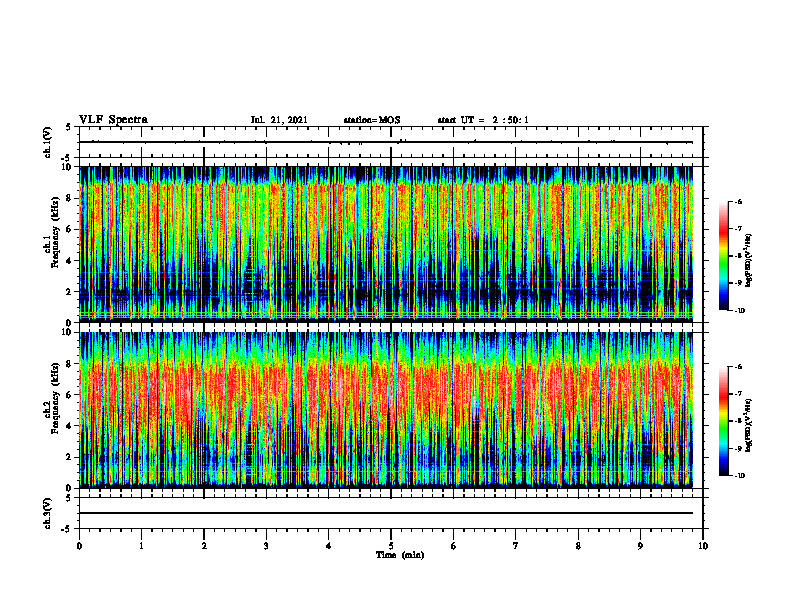Click time-axis tick label "10" at far right
792x612 pixels.
point(703,546)
